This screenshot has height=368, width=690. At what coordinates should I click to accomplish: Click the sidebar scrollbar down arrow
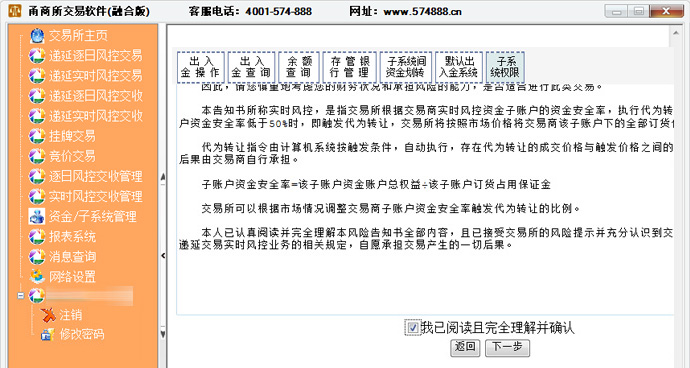[x=163, y=334]
